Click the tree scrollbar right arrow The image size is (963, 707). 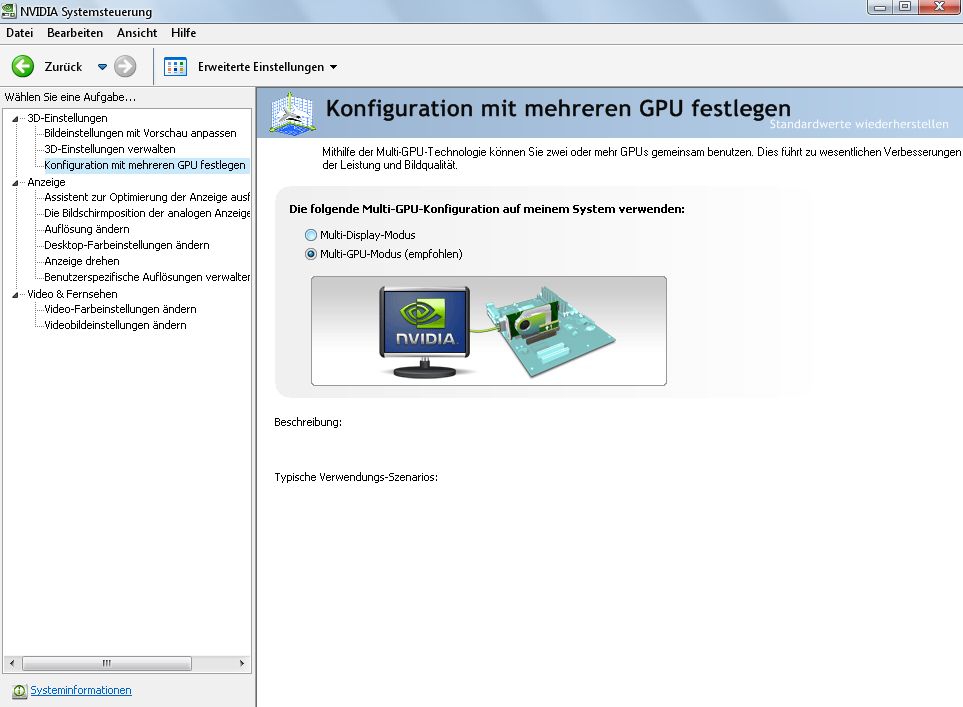coord(242,663)
